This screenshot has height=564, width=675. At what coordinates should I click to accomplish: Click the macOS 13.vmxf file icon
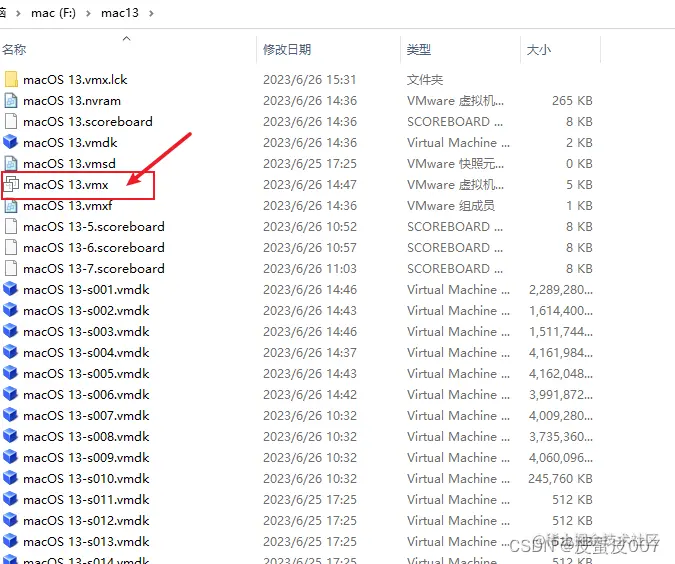pyautogui.click(x=11, y=206)
